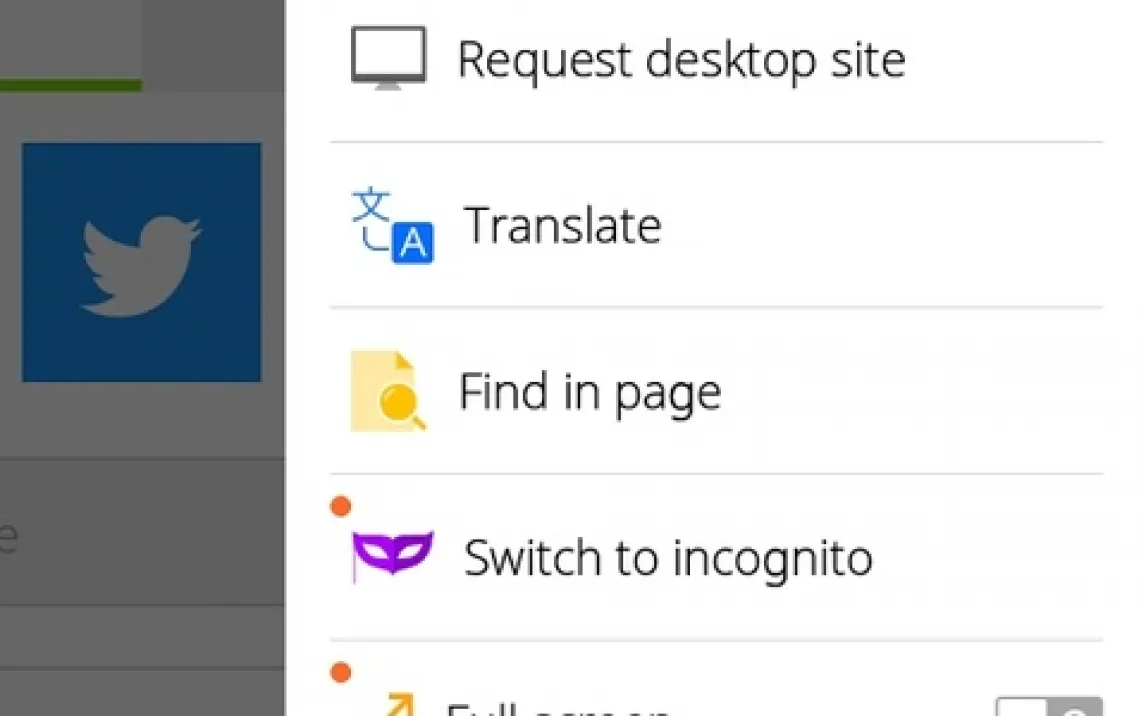Click the purple incognito mask icon

(392, 554)
